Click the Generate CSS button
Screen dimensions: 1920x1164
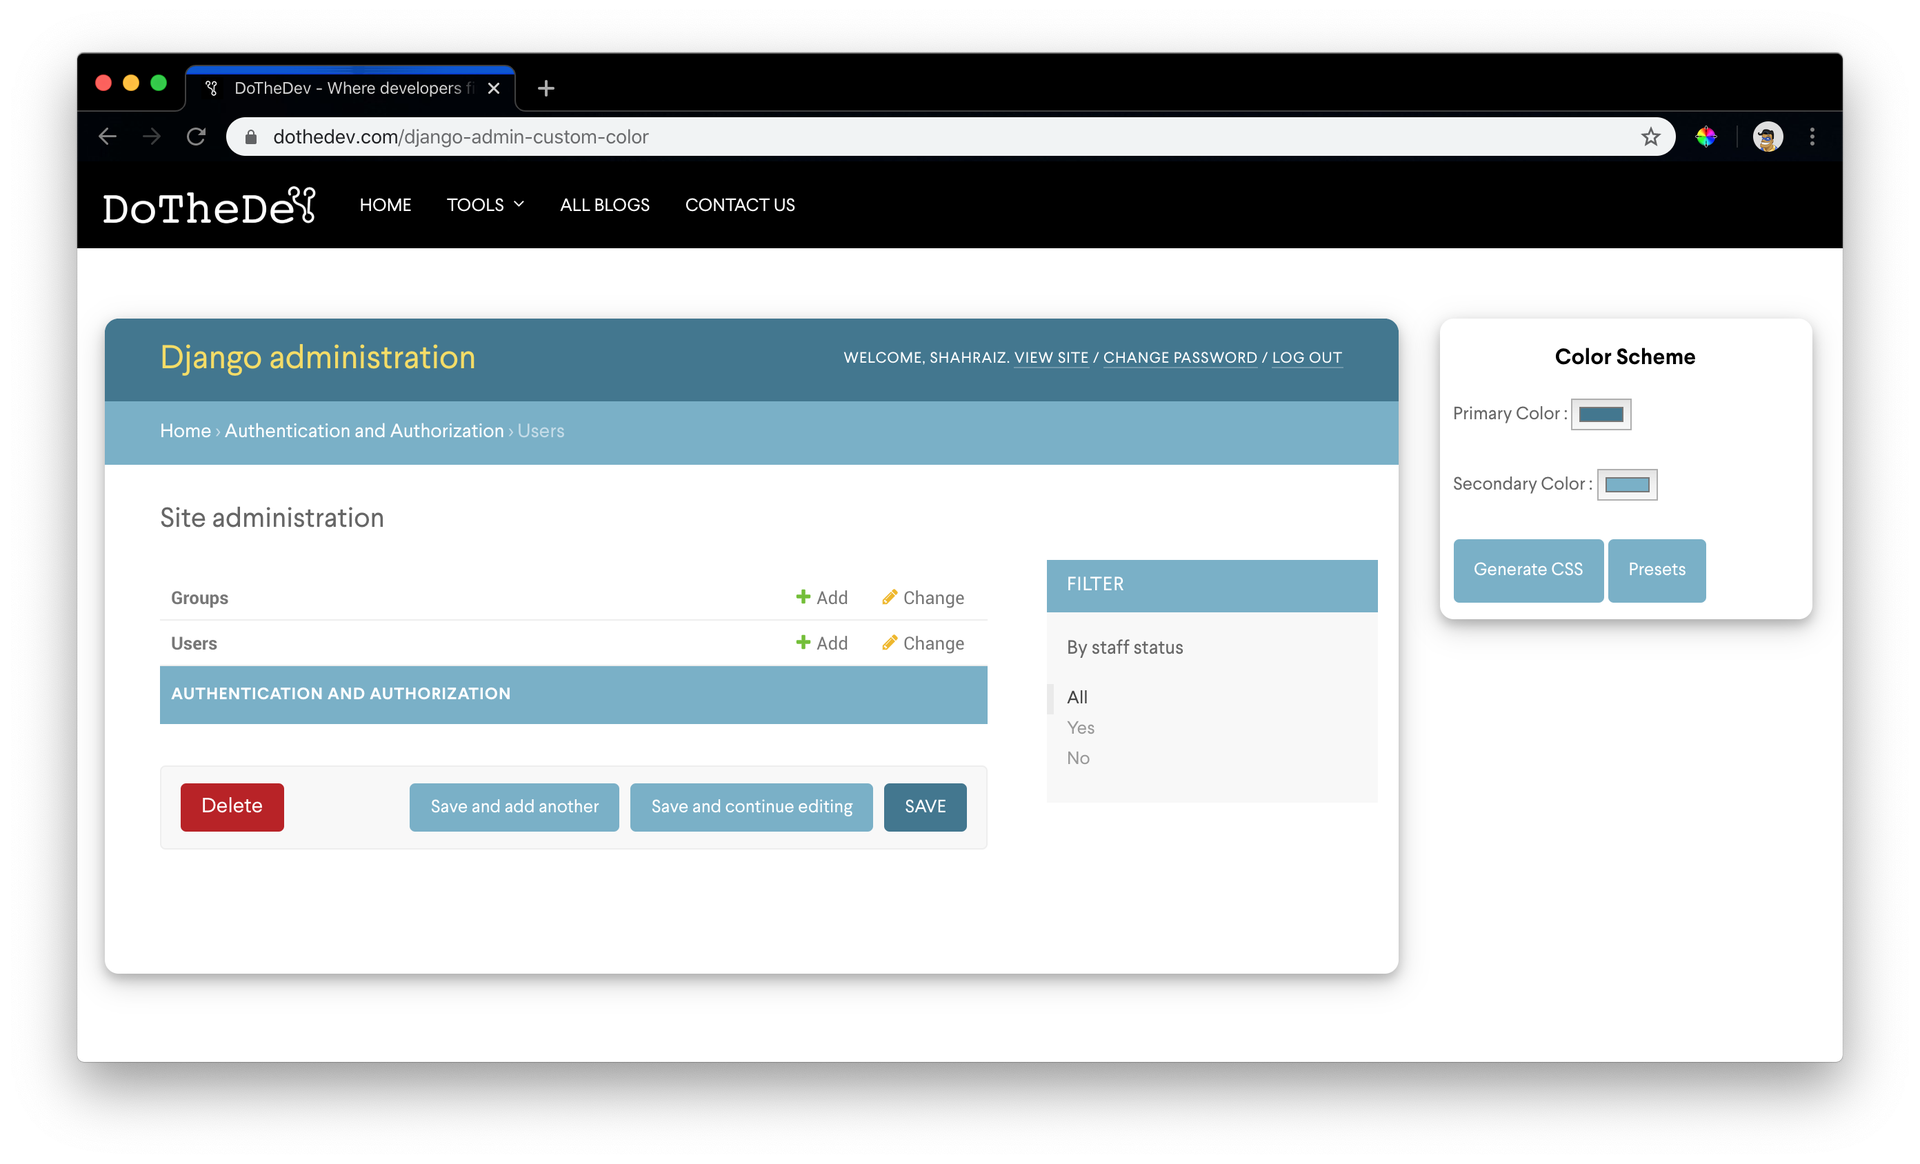[x=1528, y=570]
